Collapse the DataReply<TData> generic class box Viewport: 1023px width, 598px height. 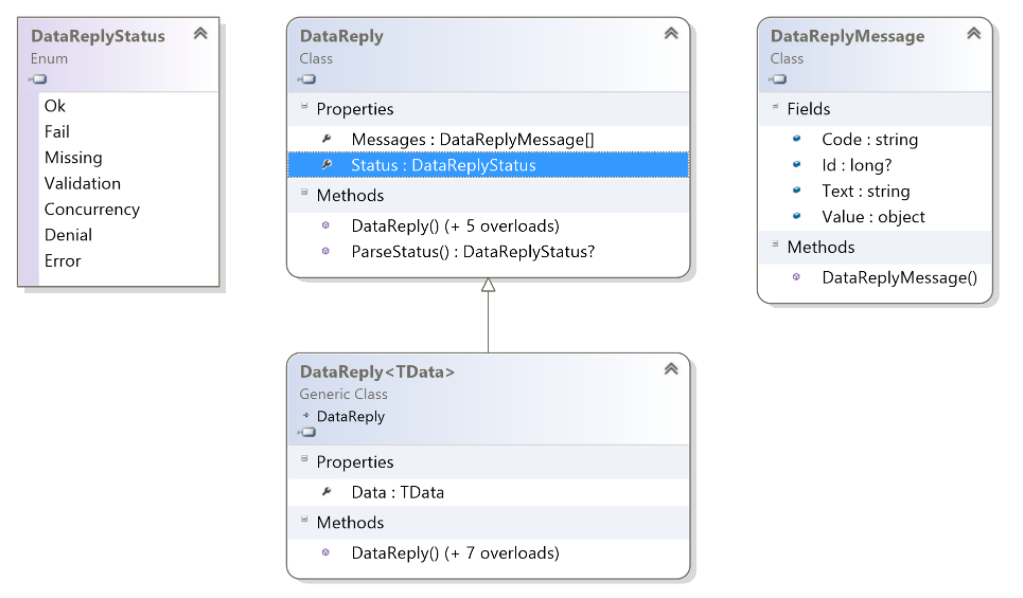pyautogui.click(x=671, y=369)
